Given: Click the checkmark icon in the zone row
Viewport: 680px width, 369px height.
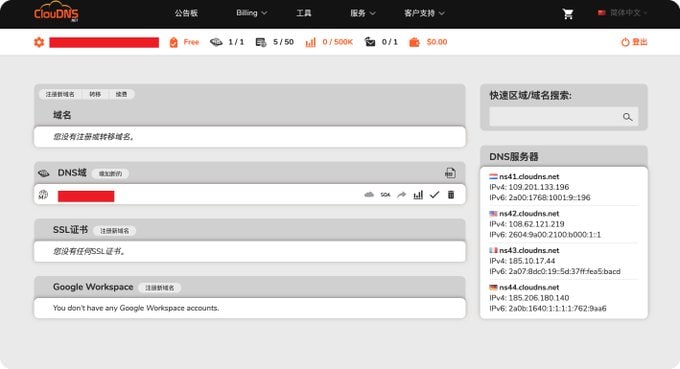Looking at the screenshot, I should click(434, 195).
